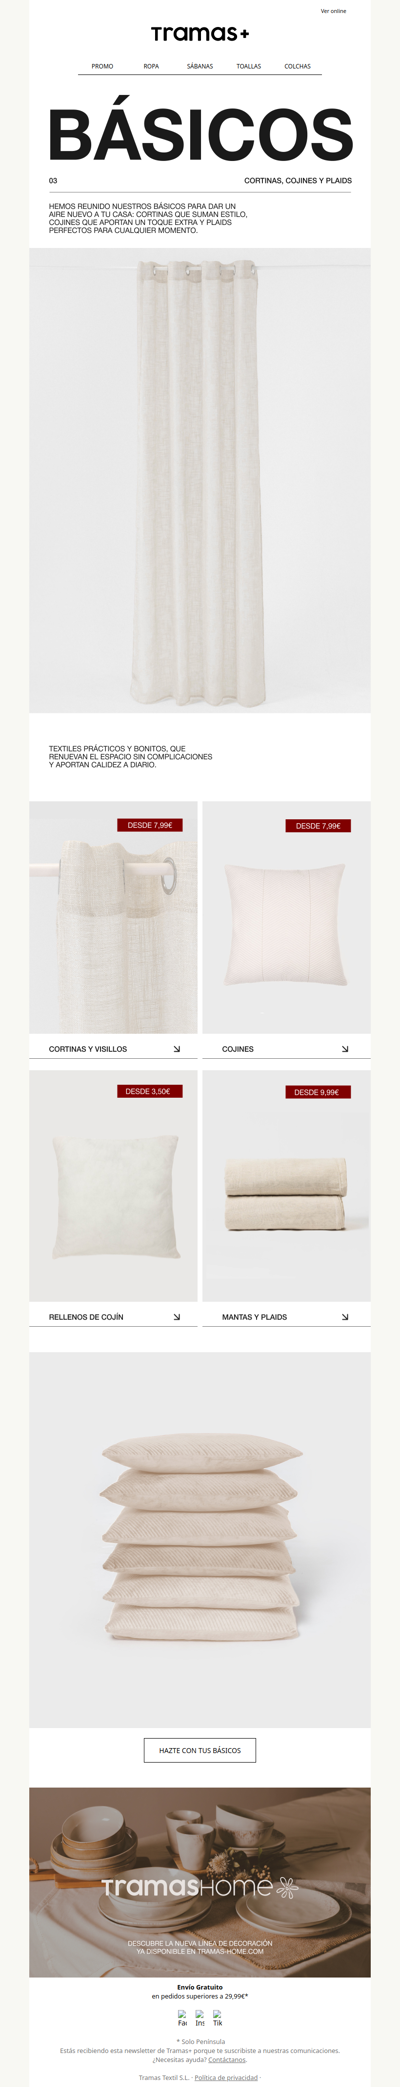Open the PROMO menu item

point(102,66)
